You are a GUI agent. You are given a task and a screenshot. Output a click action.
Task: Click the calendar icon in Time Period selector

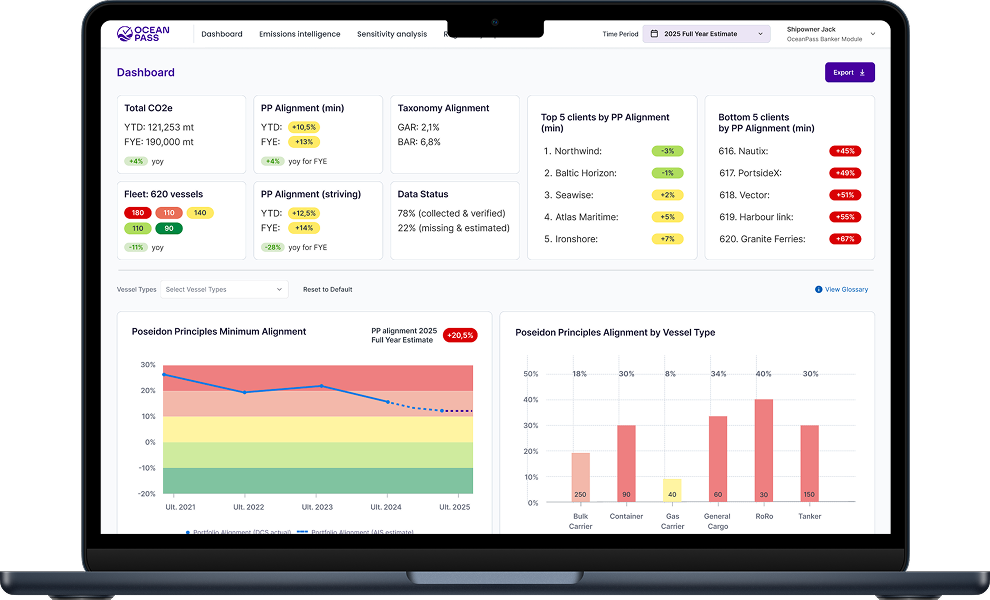click(x=655, y=34)
